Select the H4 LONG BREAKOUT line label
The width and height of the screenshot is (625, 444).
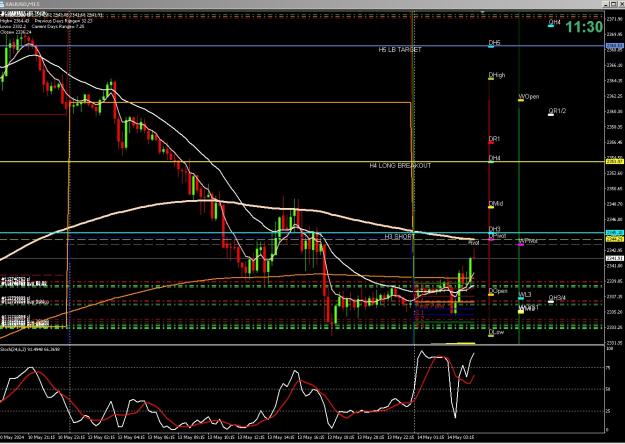pyautogui.click(x=400, y=165)
